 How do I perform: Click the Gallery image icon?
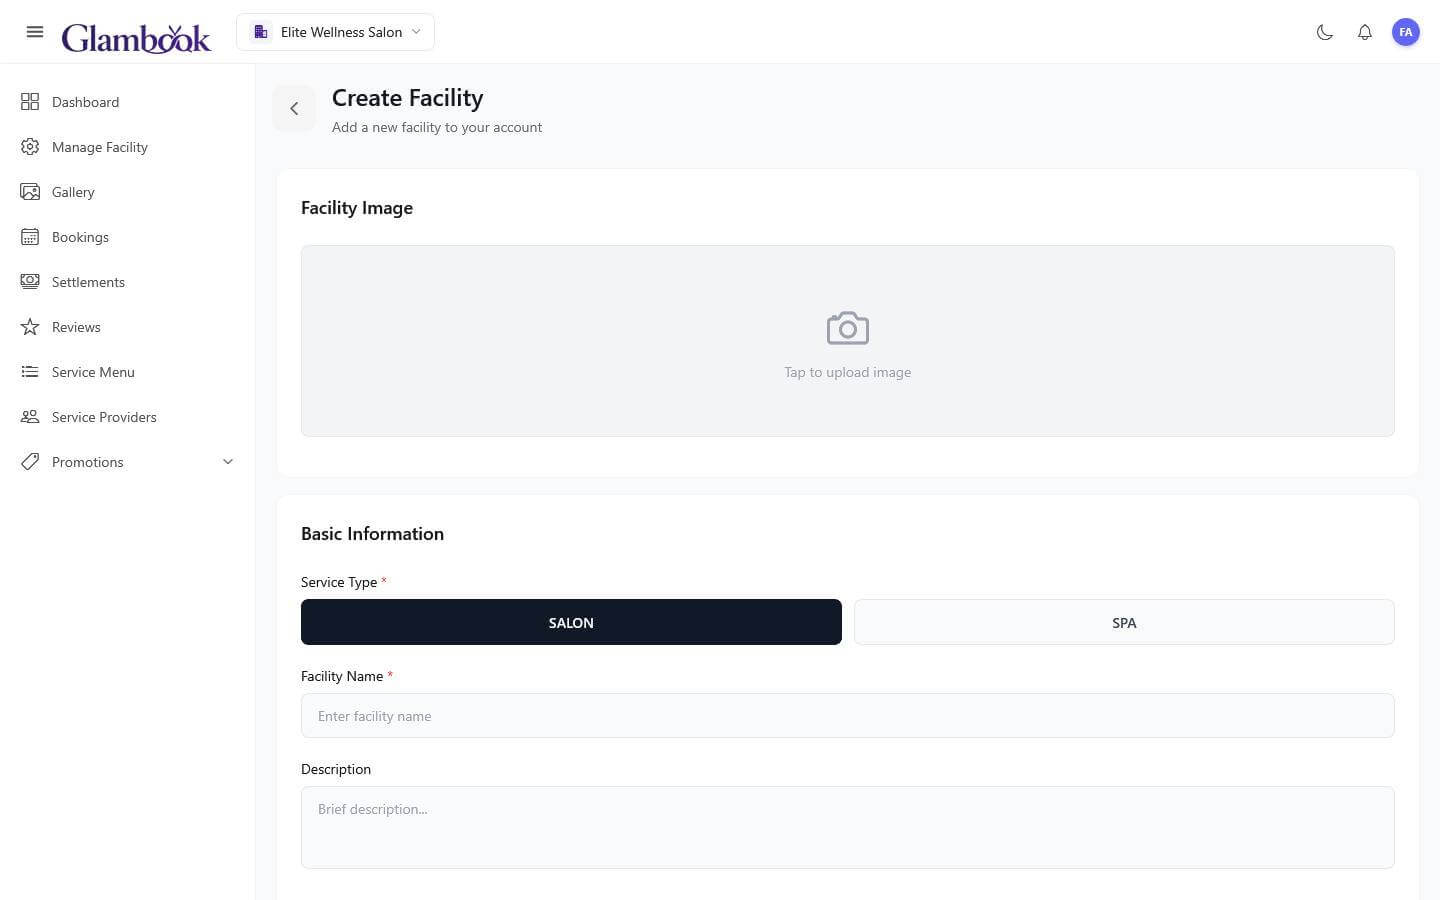[x=30, y=192]
